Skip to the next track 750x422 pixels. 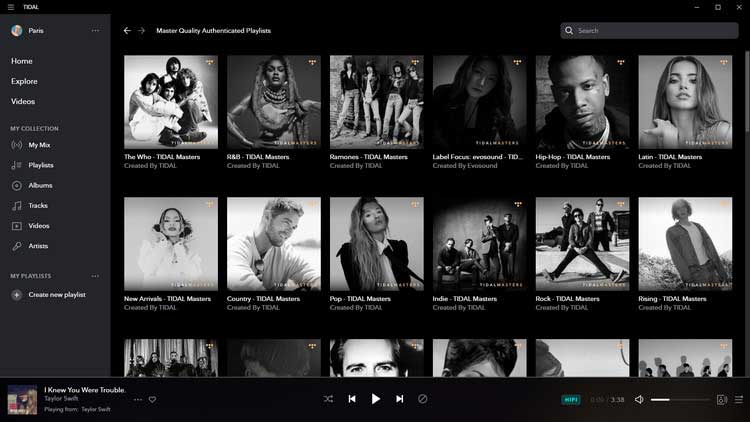[x=399, y=399]
